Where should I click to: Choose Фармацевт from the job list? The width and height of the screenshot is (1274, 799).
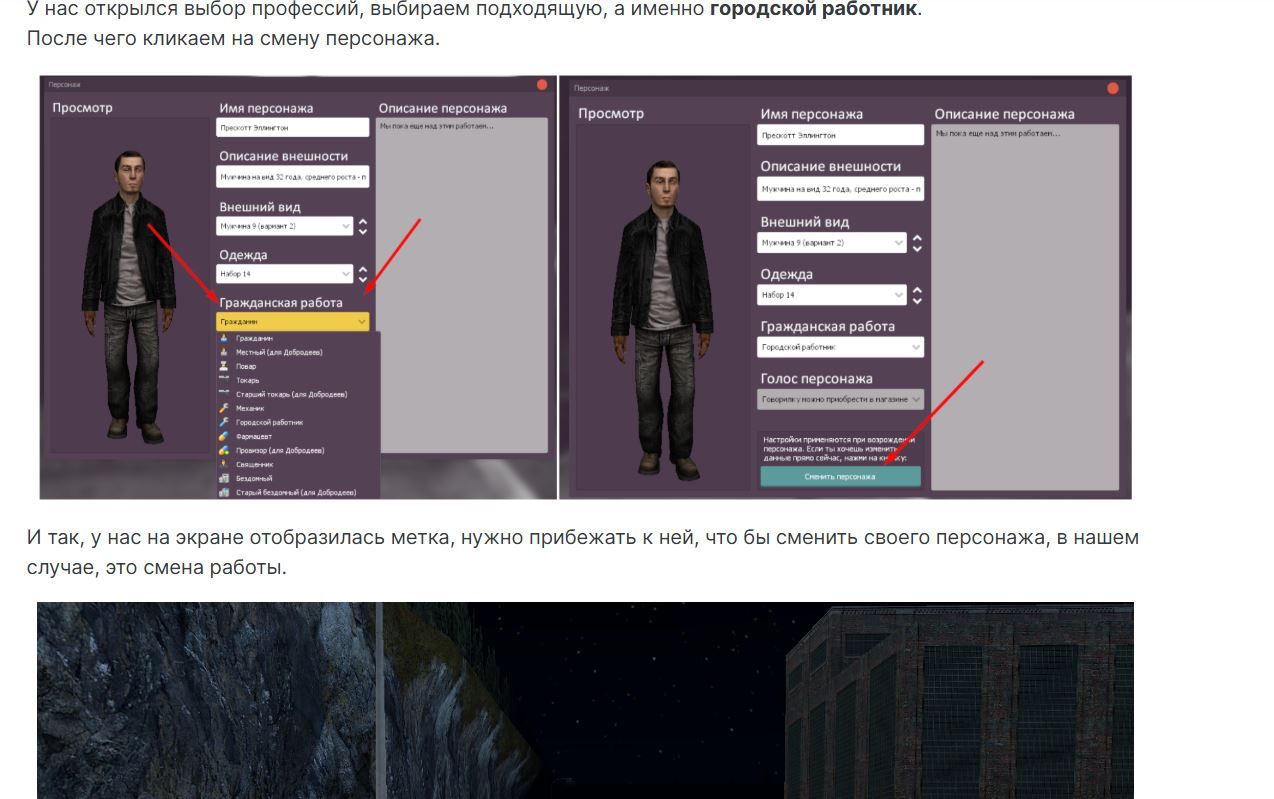pyautogui.click(x=298, y=436)
